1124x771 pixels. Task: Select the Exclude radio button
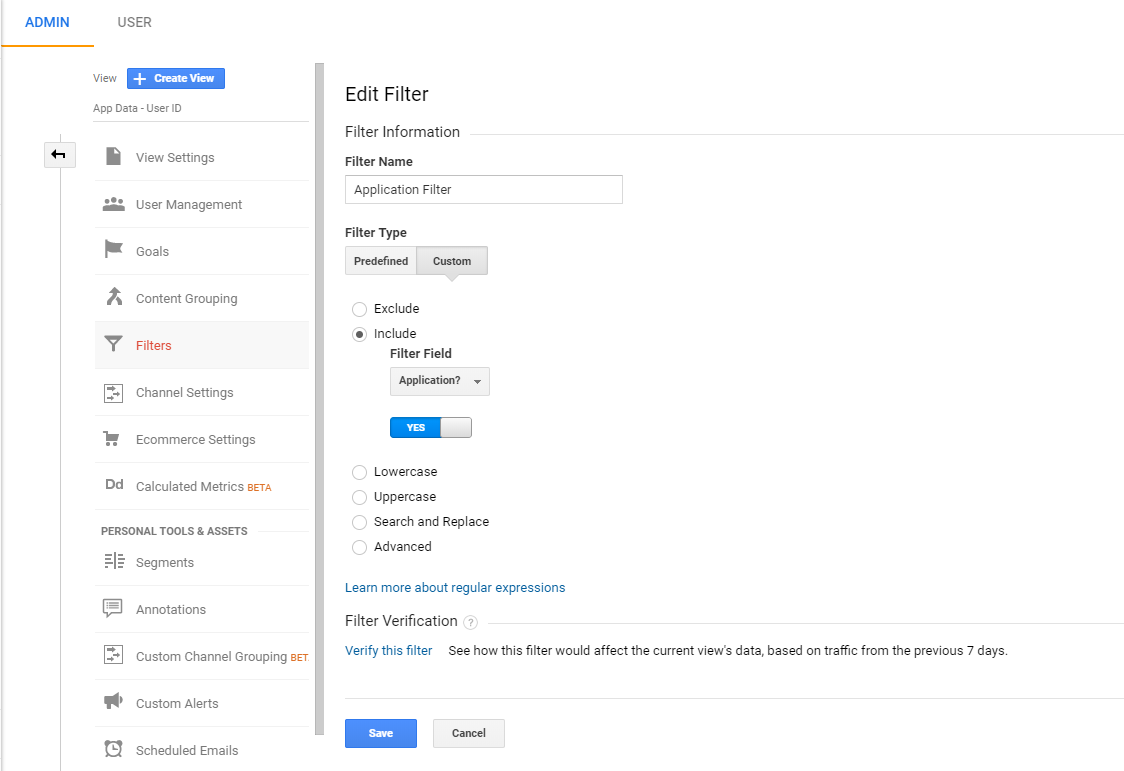[359, 309]
